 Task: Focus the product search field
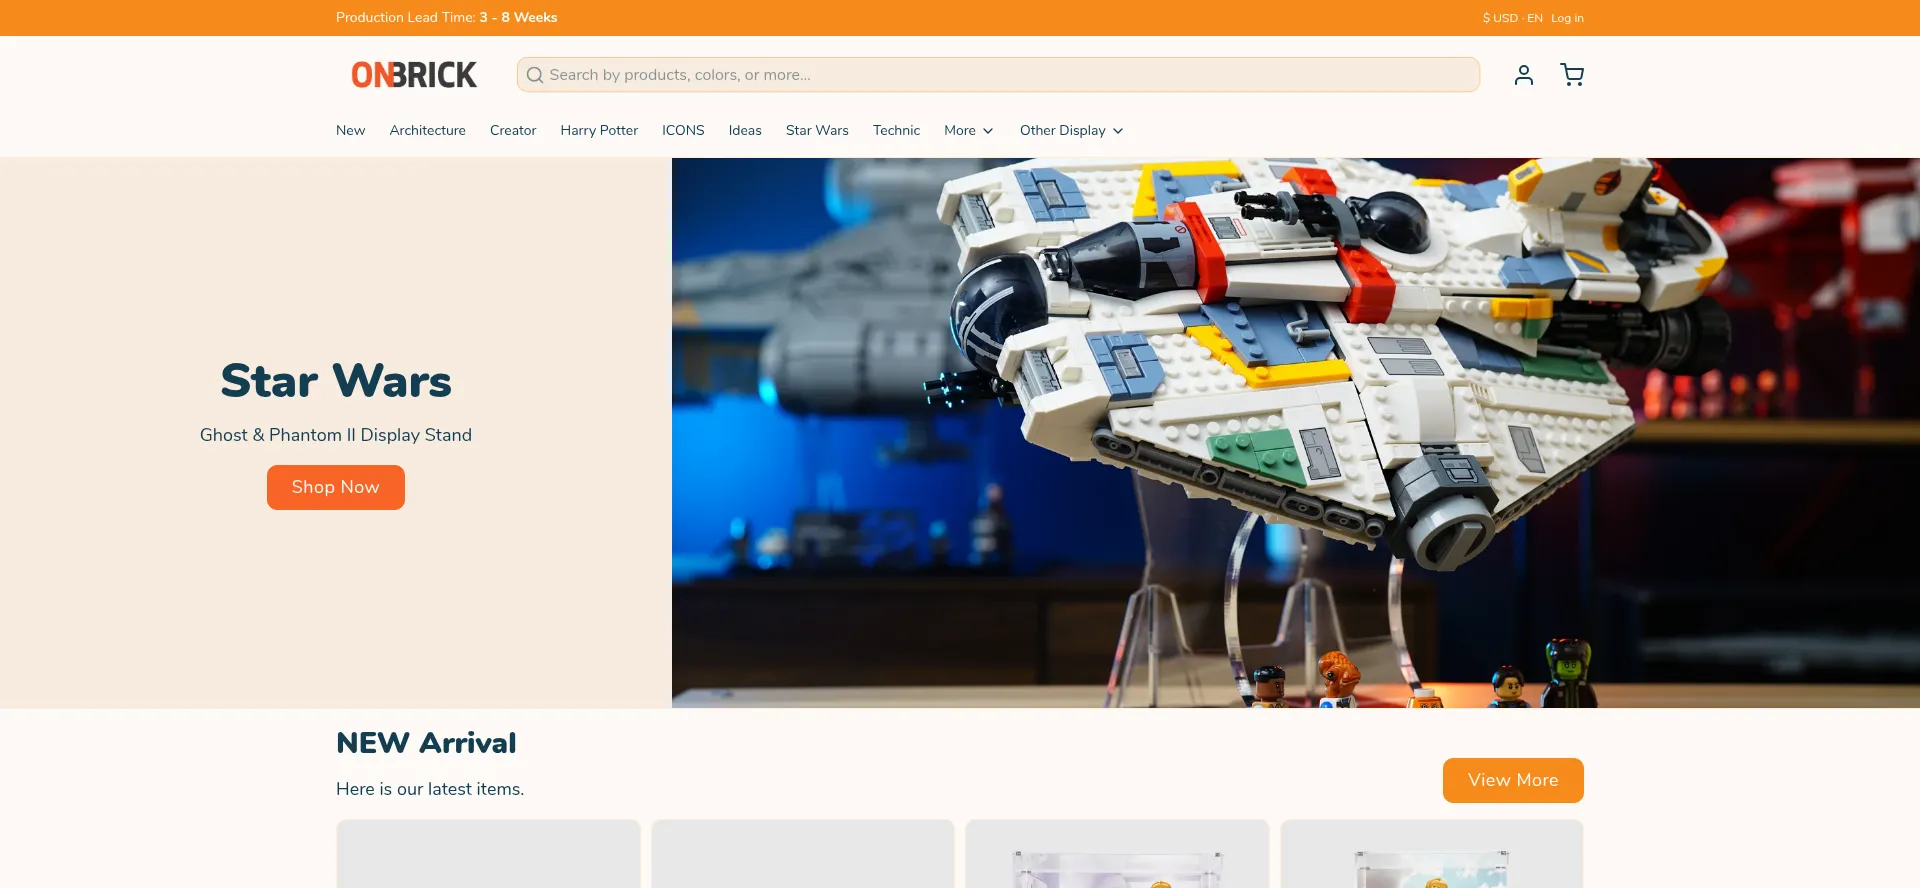pos(998,75)
